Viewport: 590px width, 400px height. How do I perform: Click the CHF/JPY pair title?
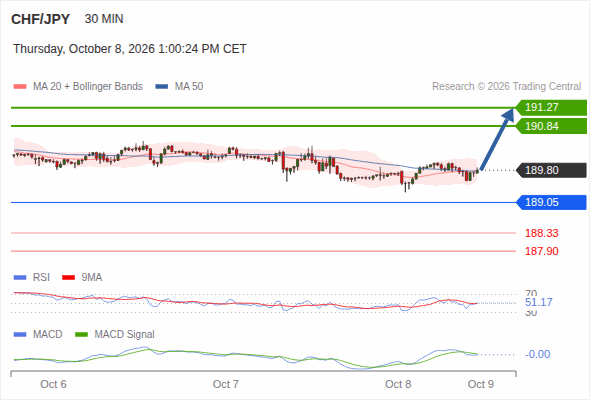click(x=40, y=19)
